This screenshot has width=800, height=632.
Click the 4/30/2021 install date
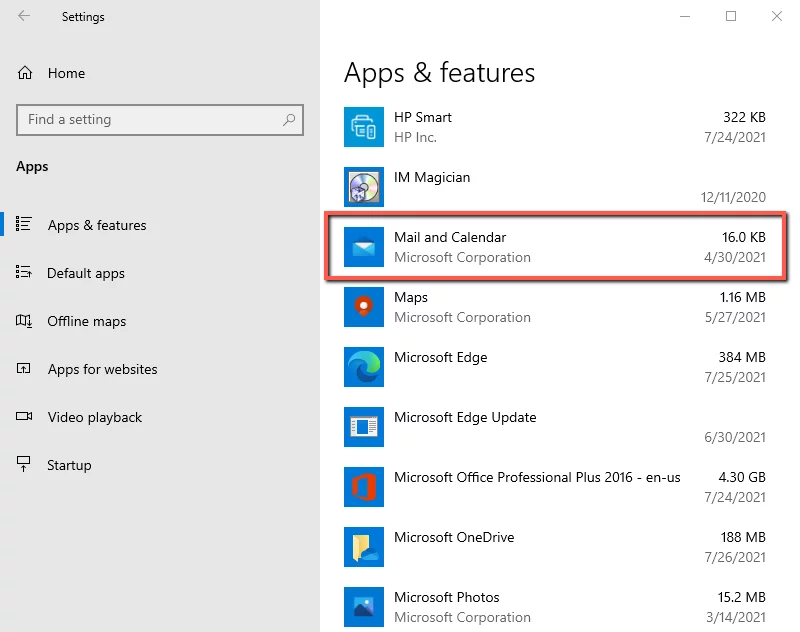click(x=735, y=258)
